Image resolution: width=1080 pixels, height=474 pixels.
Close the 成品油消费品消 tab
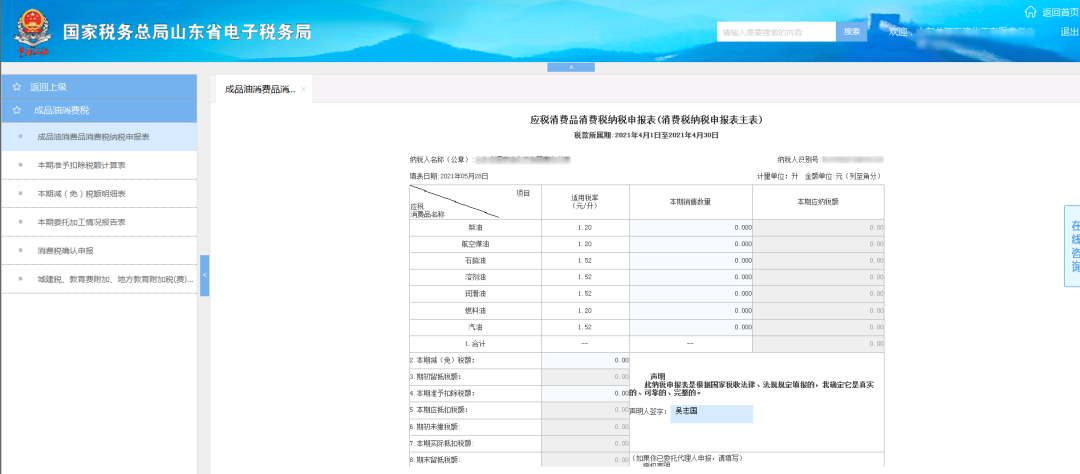tap(303, 90)
